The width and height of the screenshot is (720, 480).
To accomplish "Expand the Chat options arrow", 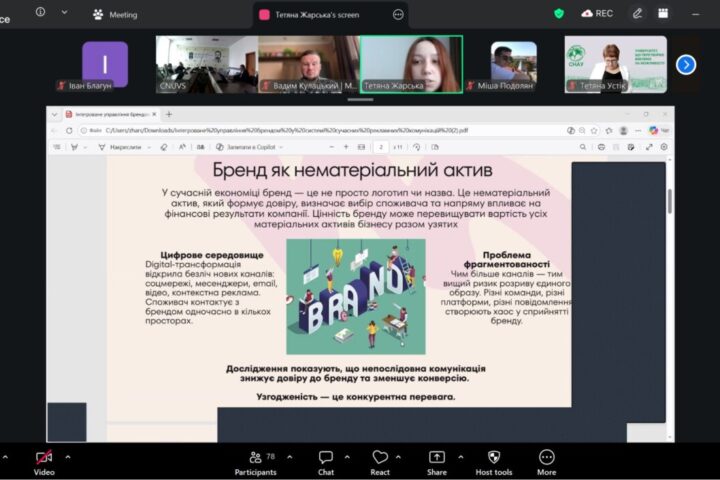I will coord(349,456).
